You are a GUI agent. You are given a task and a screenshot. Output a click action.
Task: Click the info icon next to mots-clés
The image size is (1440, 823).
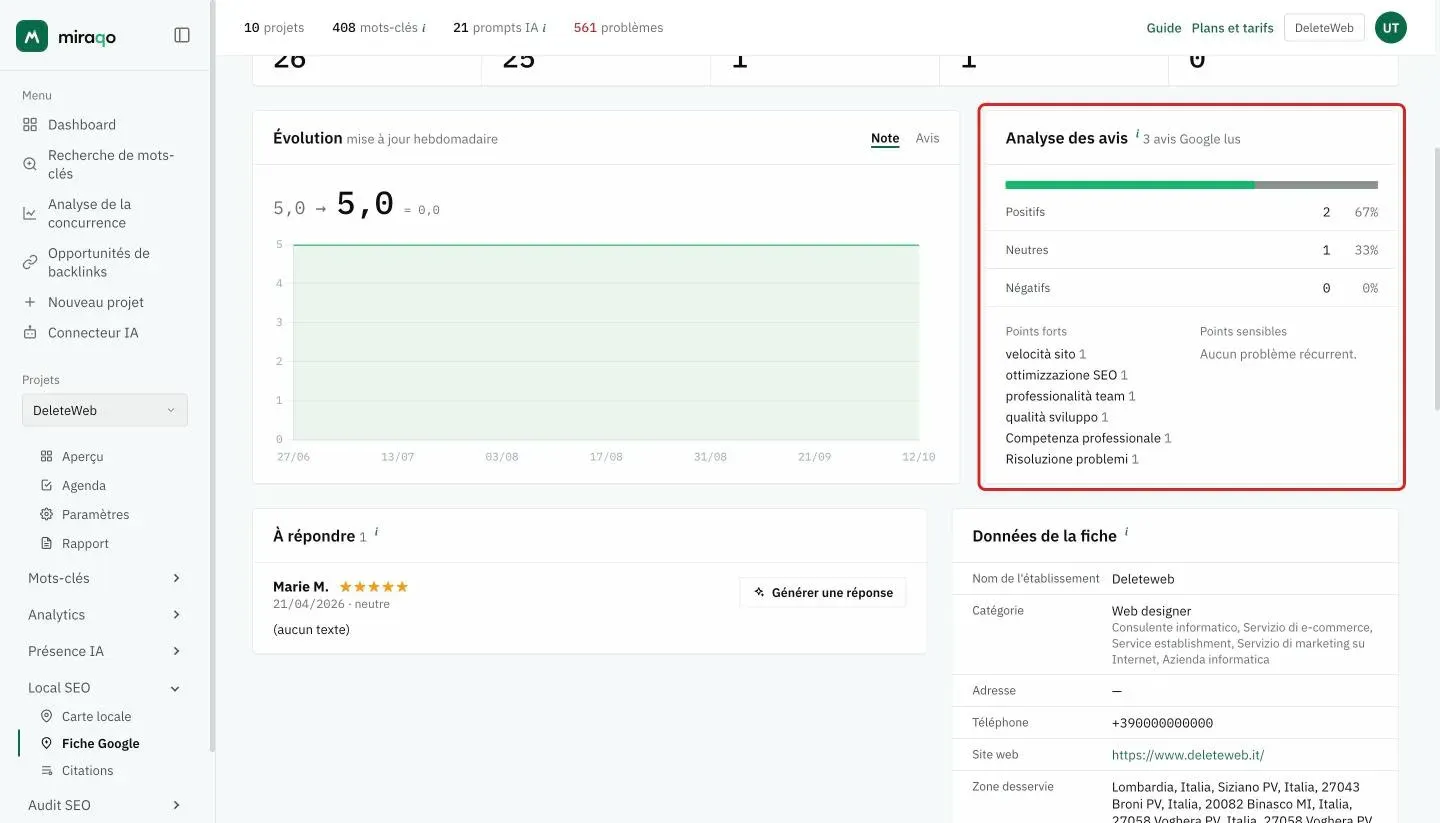pos(424,28)
